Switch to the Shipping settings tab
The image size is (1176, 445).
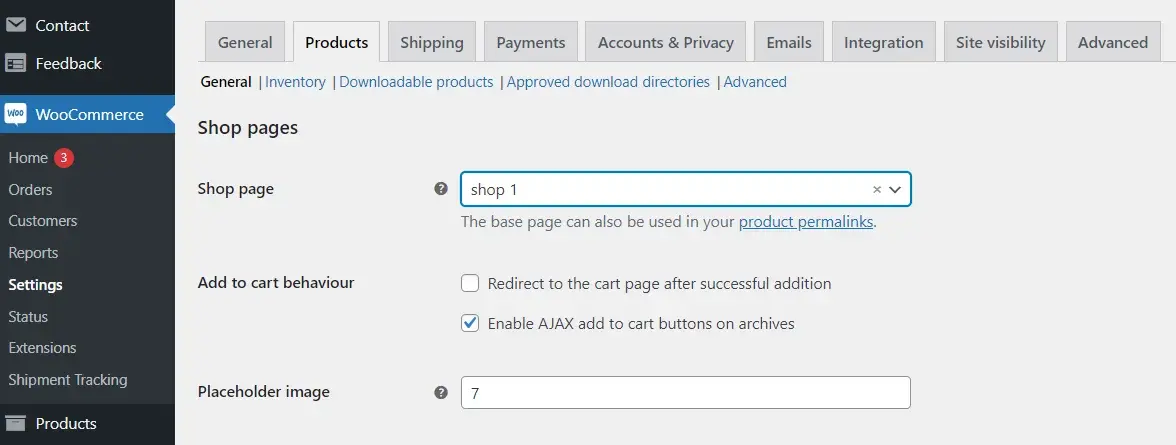click(432, 43)
